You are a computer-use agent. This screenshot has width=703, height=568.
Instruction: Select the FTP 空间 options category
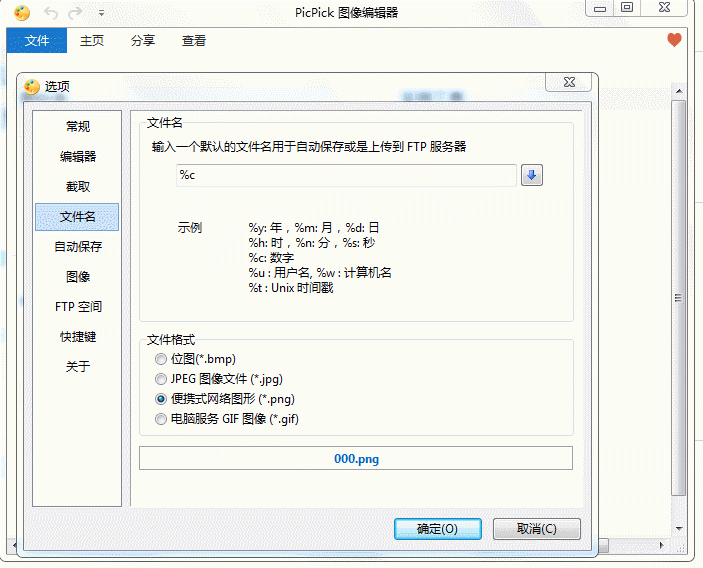tap(78, 307)
